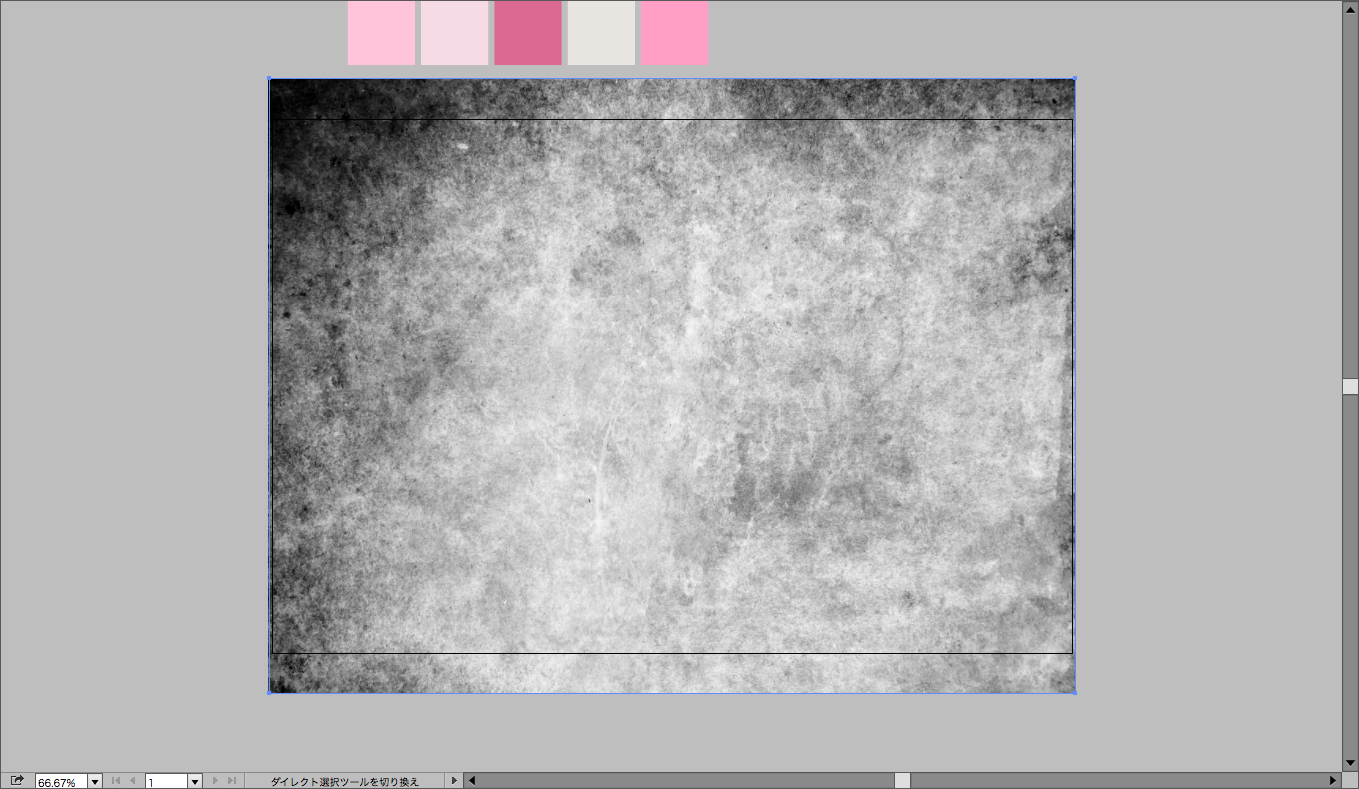Screen dimensions: 1359x789
Task: Click the 66.67% zoom level field
Action: point(61,781)
